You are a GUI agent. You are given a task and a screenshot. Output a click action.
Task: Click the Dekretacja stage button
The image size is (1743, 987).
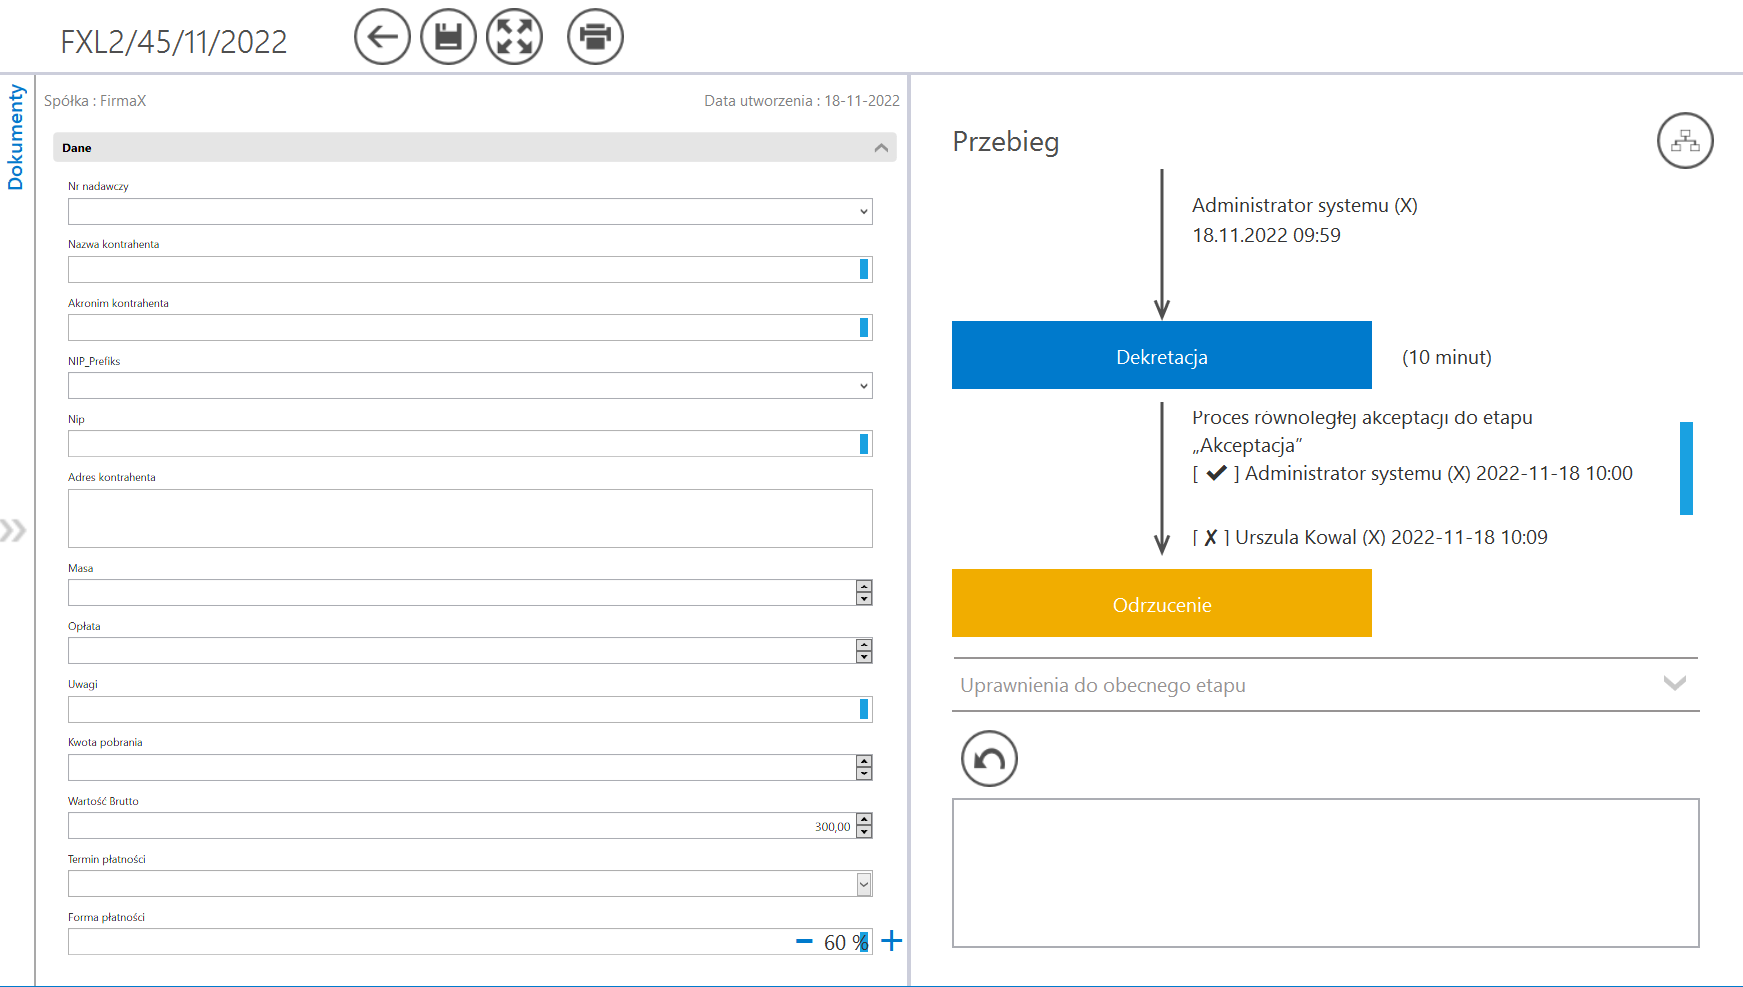[1162, 355]
